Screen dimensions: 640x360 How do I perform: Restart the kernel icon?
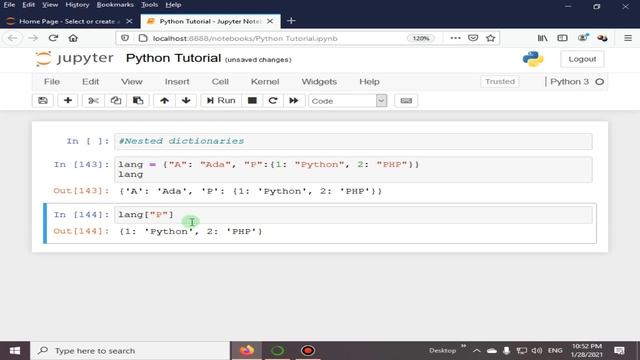coord(273,100)
